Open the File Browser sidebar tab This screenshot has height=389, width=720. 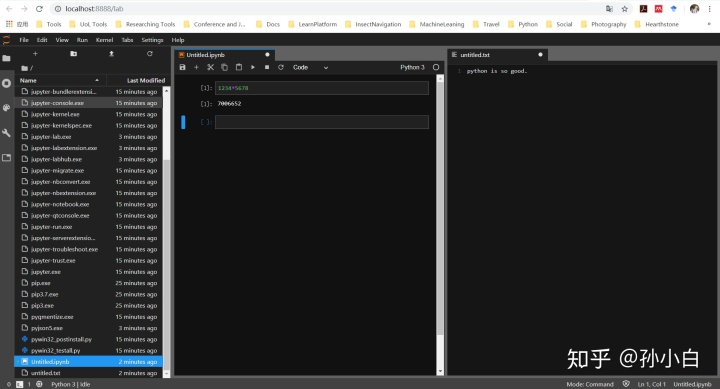click(x=6, y=58)
